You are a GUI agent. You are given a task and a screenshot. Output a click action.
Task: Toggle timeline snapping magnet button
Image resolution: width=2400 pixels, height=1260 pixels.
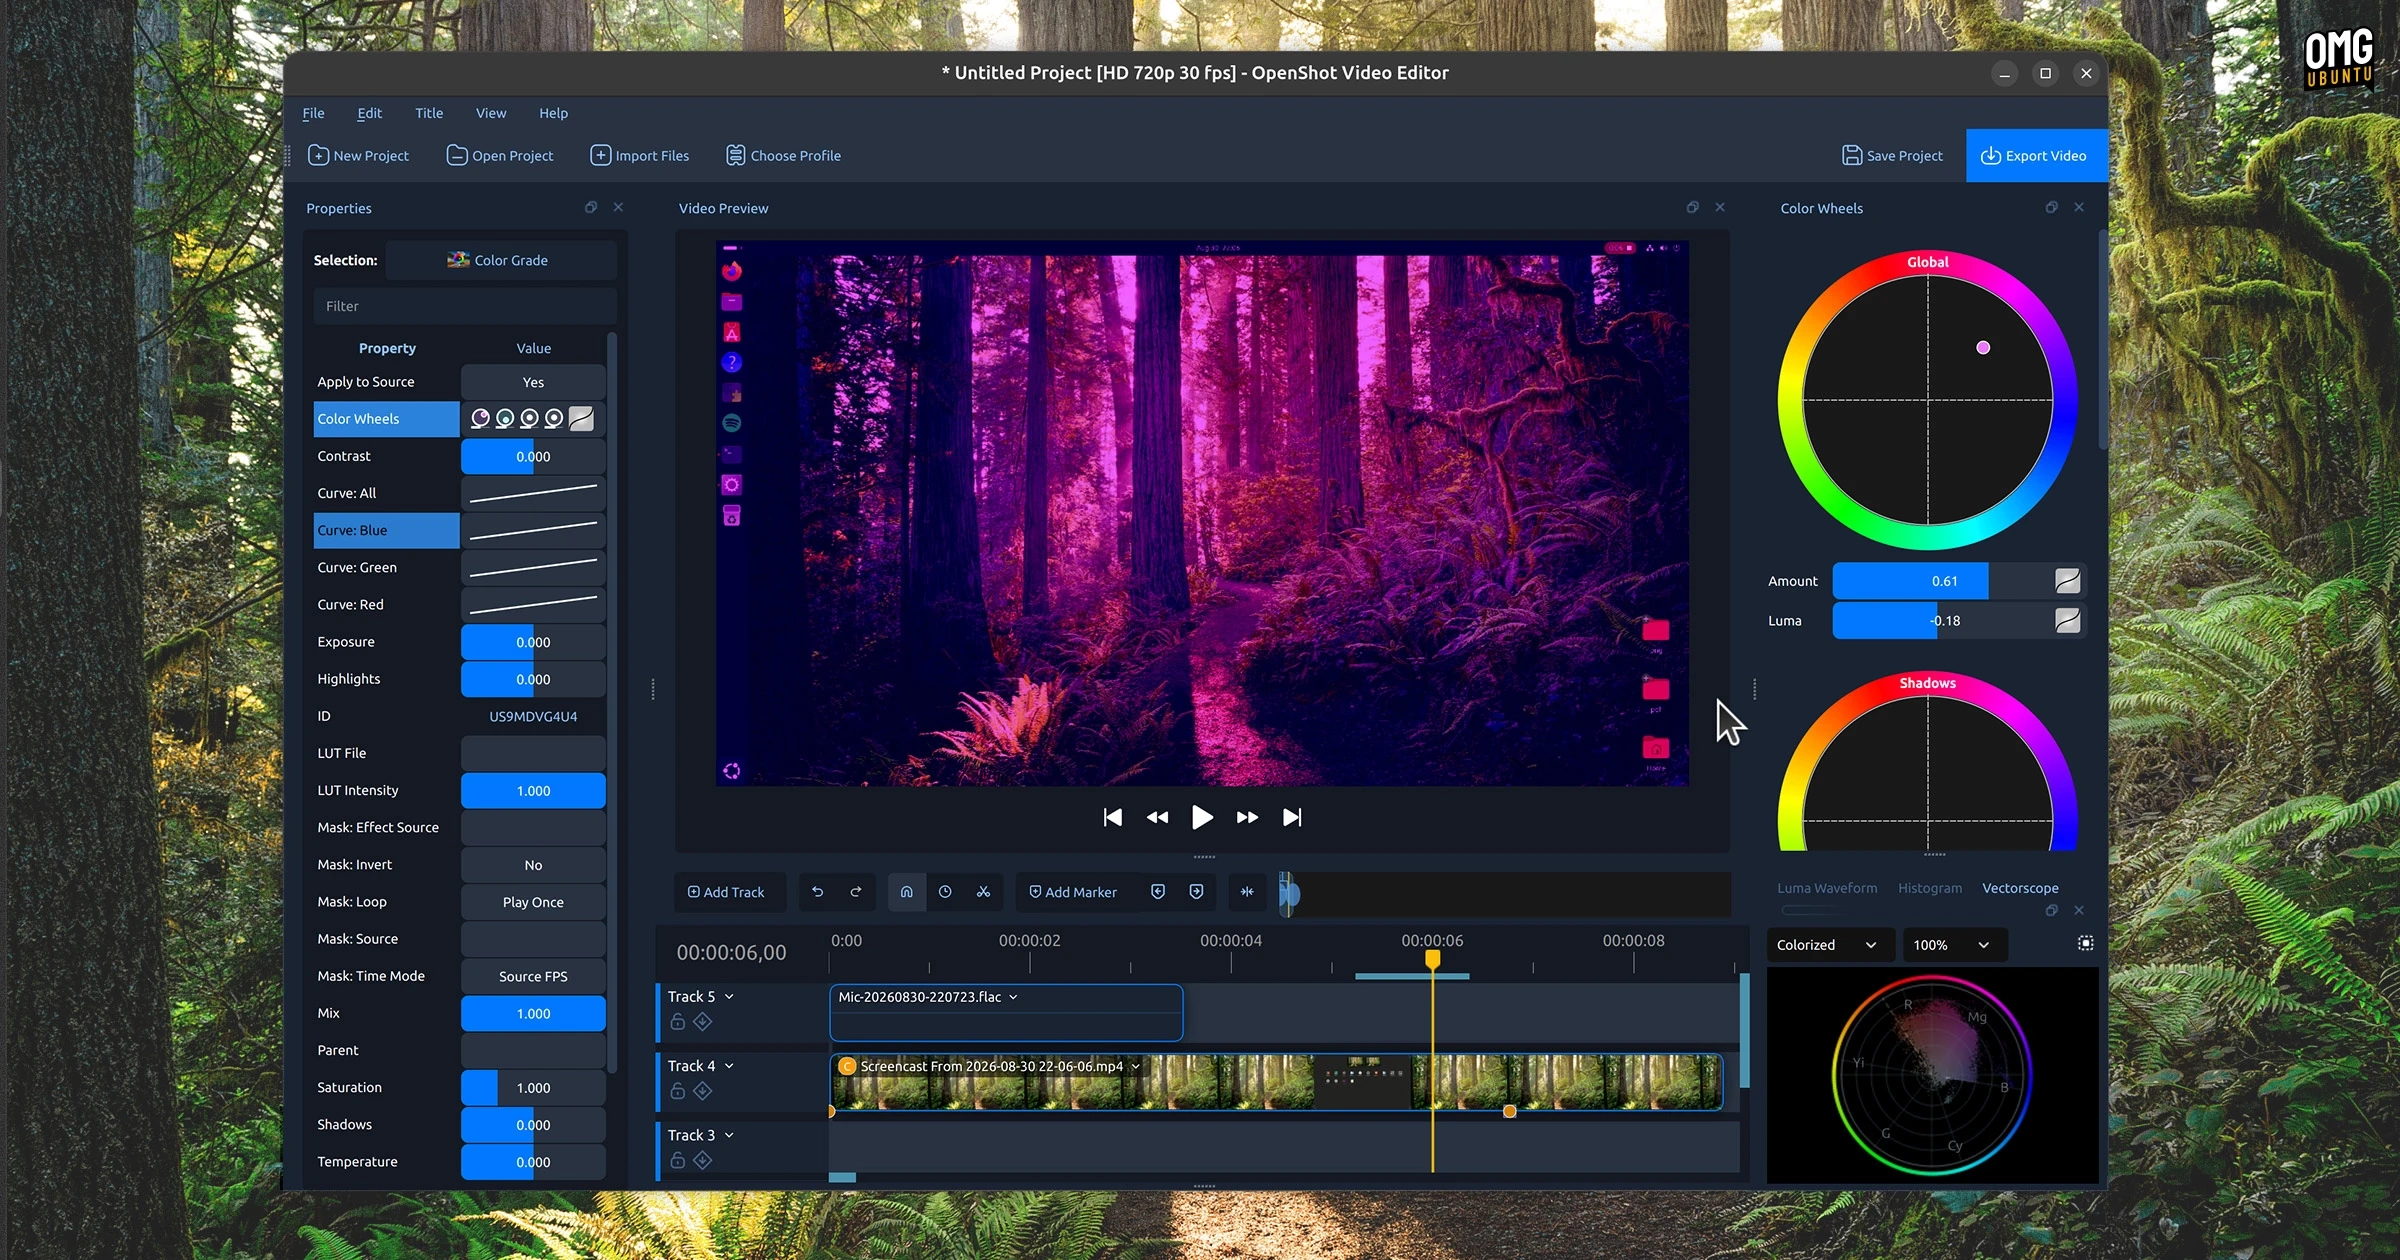pos(906,891)
